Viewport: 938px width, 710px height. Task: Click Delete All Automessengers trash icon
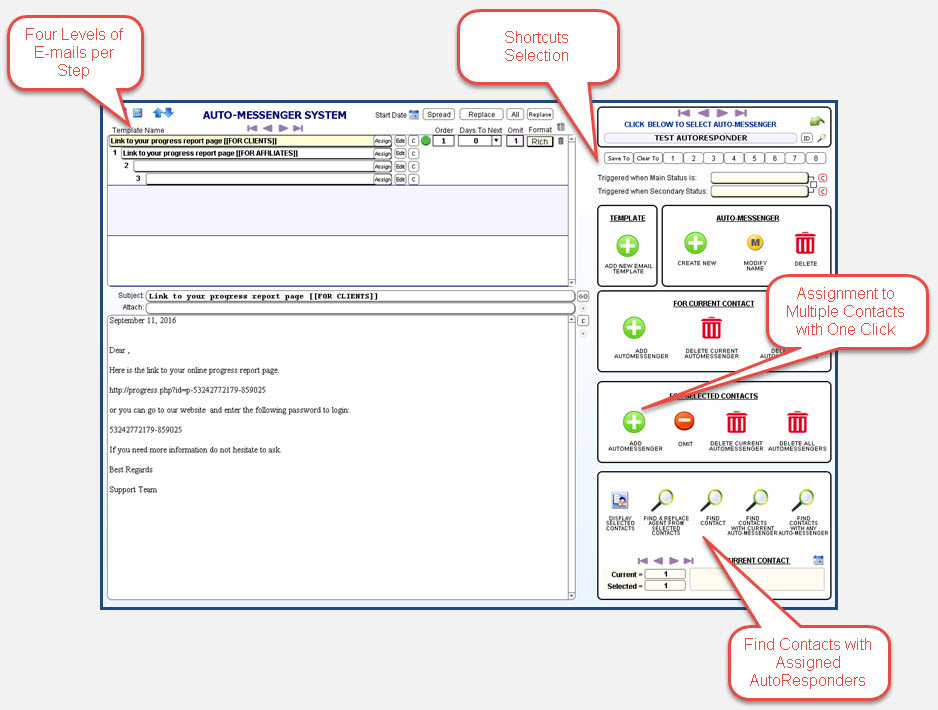coord(797,422)
